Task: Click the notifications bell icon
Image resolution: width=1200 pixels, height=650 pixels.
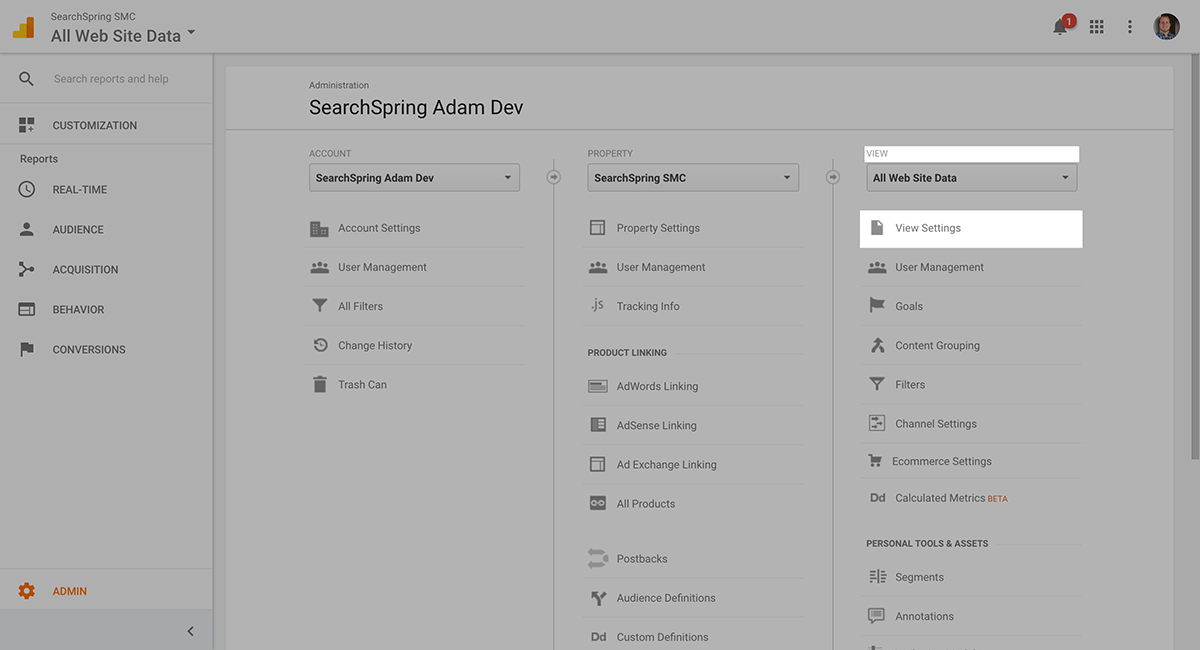Action: click(x=1060, y=27)
